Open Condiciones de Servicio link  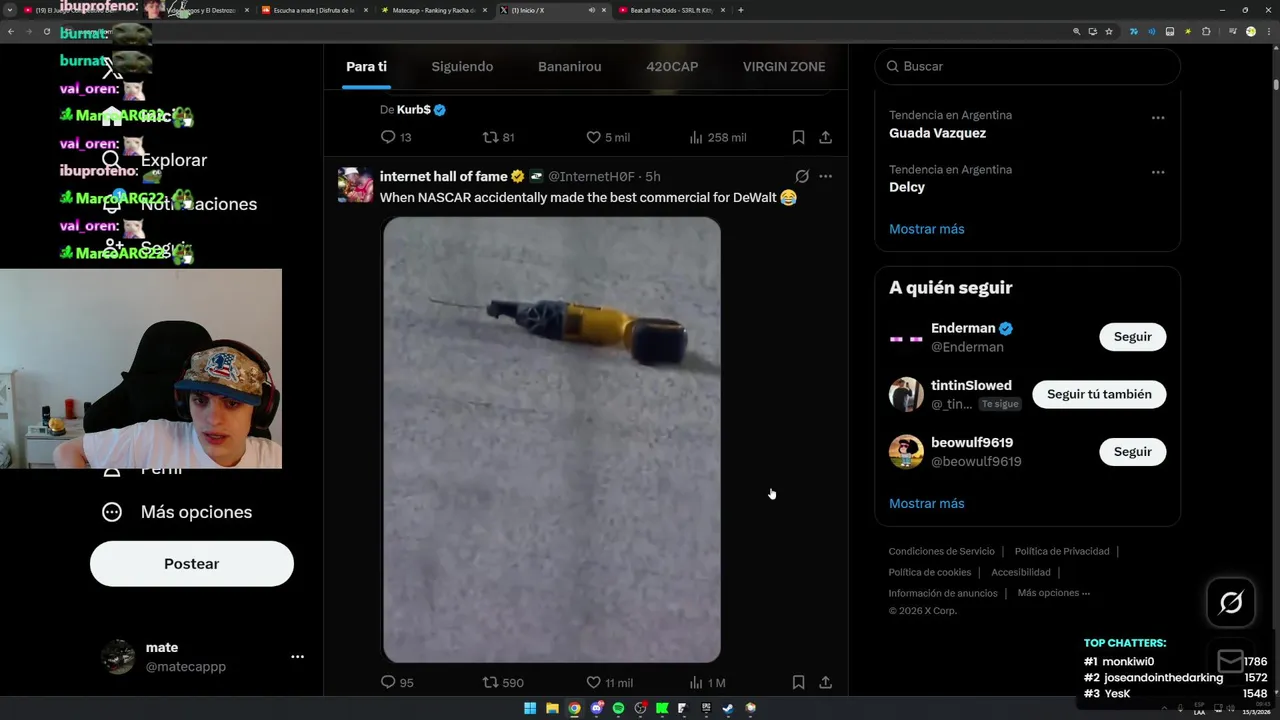942,551
